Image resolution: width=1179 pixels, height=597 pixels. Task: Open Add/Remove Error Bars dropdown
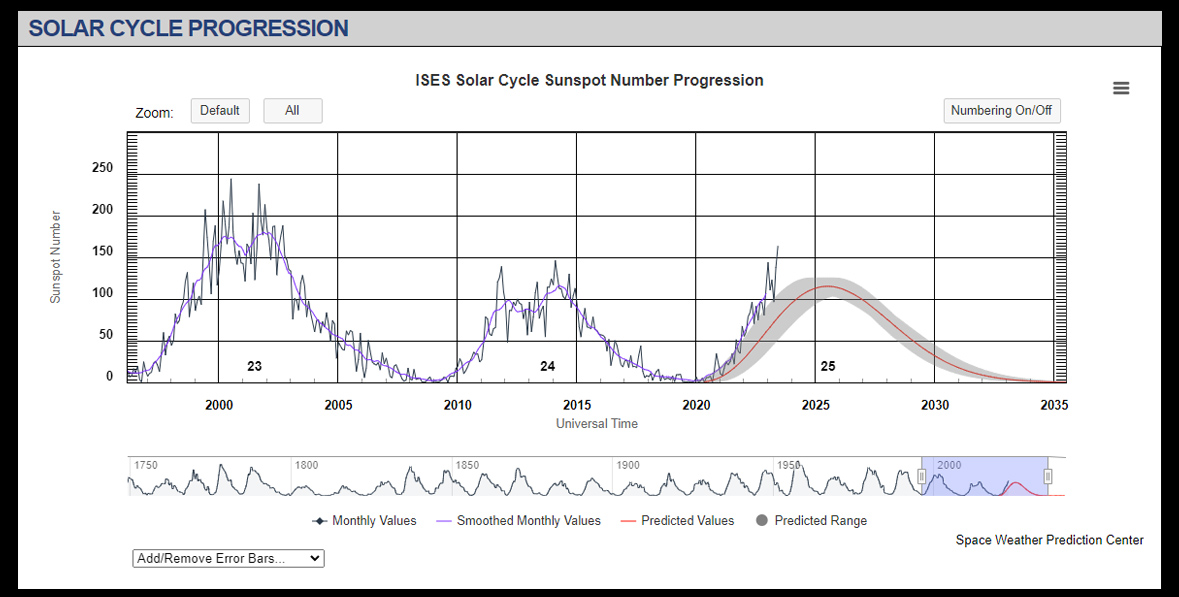click(x=229, y=559)
